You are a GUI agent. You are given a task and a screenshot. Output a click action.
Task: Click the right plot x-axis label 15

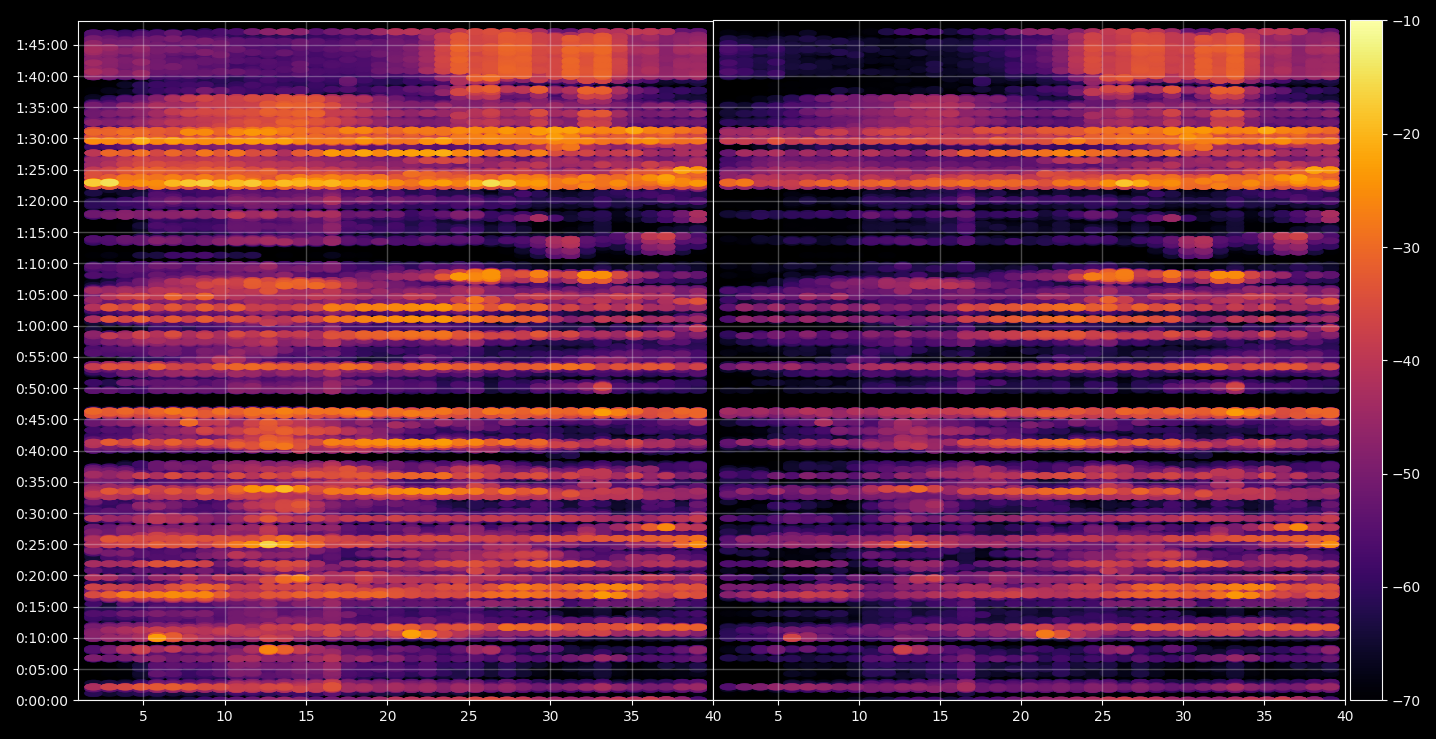coord(940,717)
